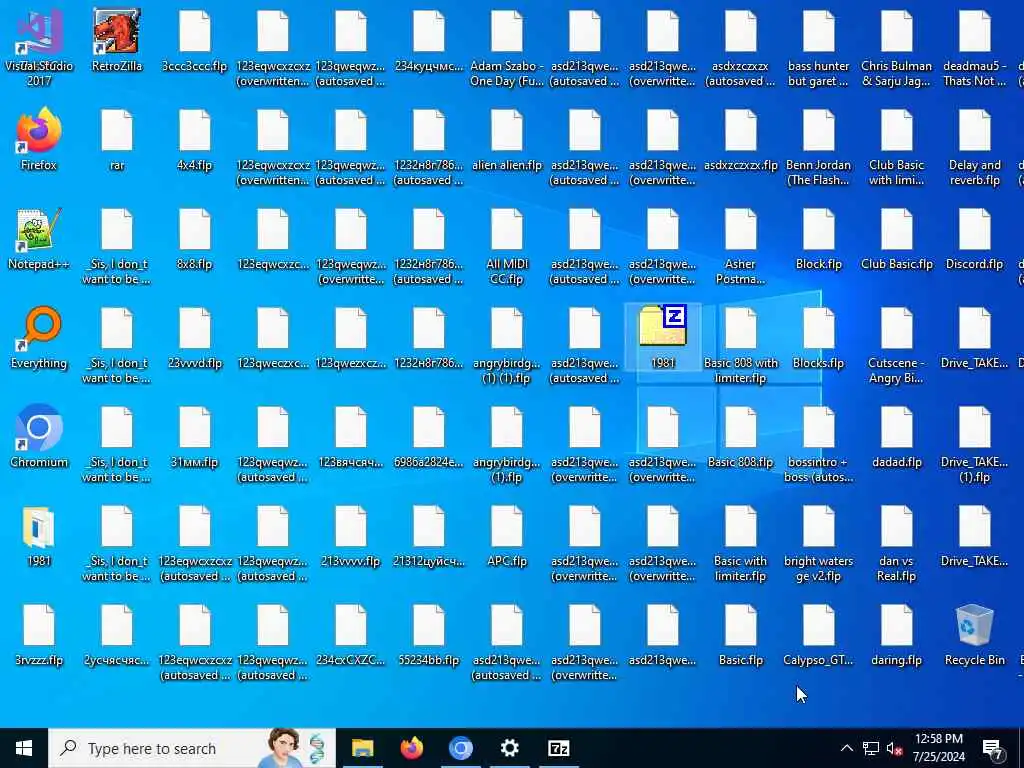Screen dimensions: 1024x768
Task: Select the APC.flp file
Action: (x=507, y=537)
